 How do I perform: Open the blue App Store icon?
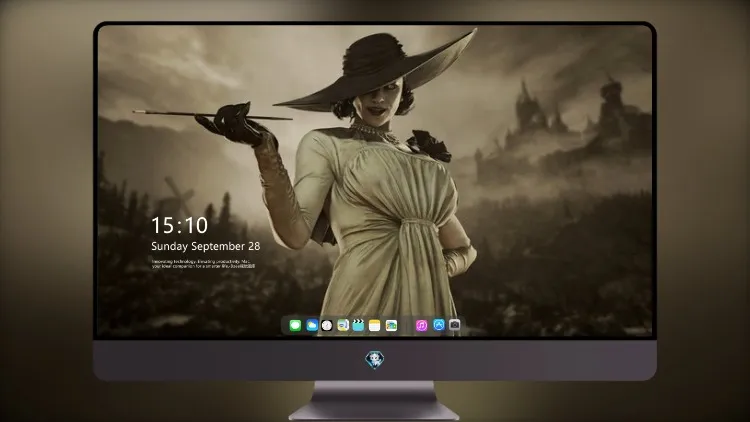point(439,325)
